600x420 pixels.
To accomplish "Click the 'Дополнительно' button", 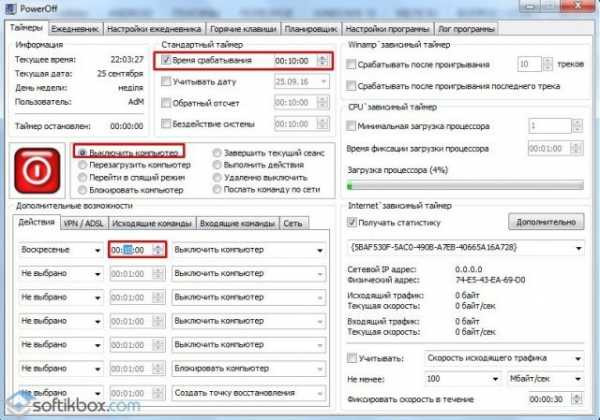I will 542,220.
